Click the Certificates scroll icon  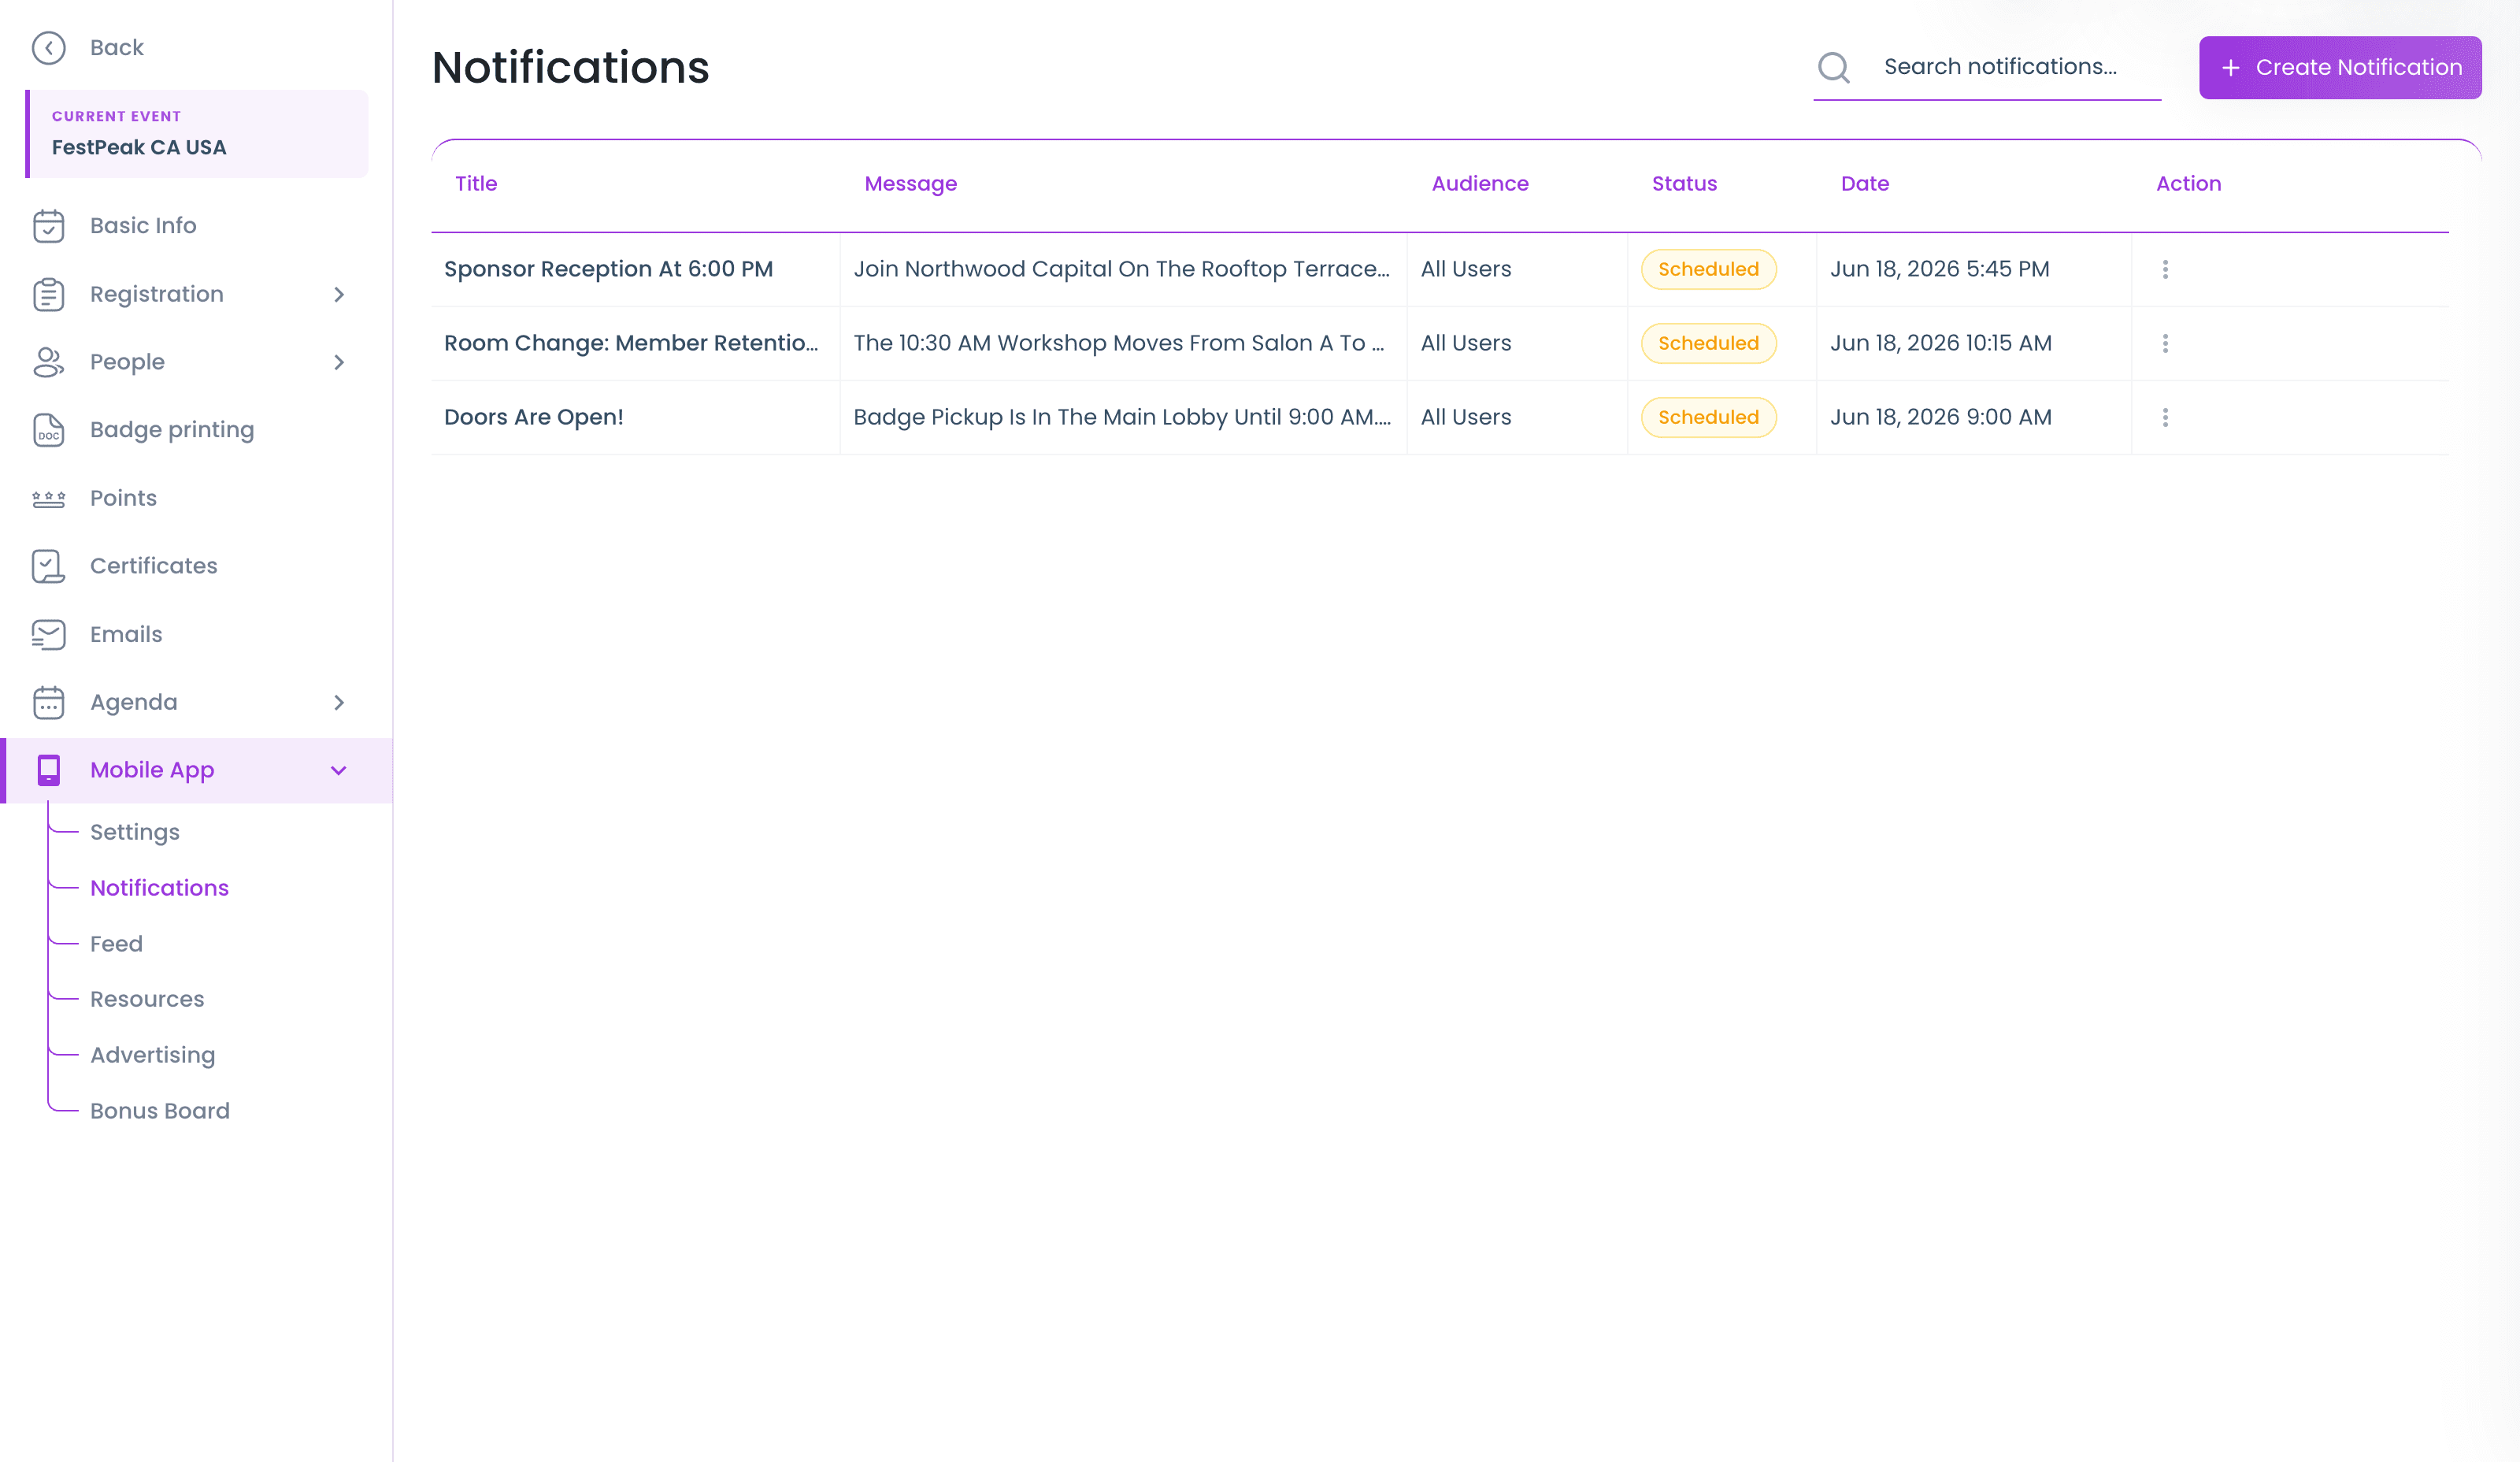click(x=48, y=566)
